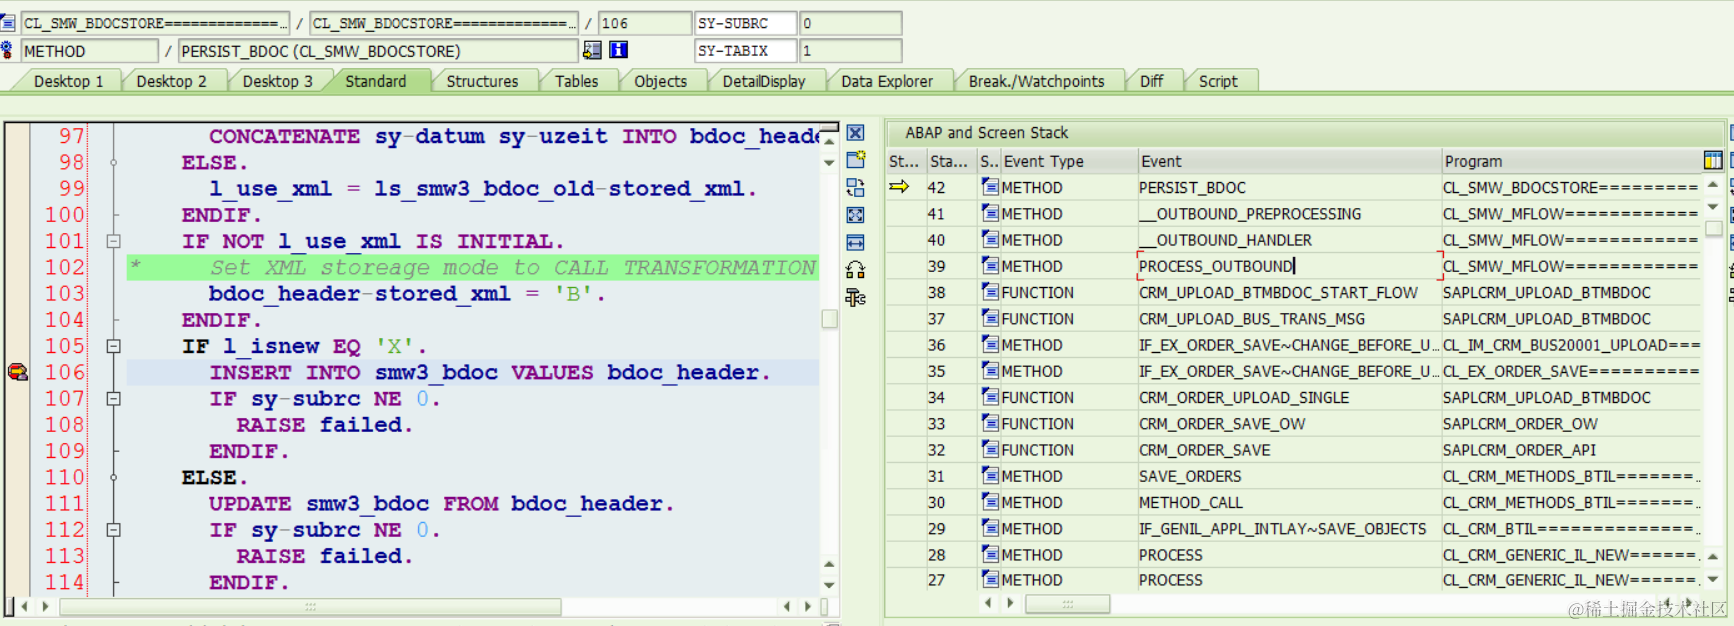The height and width of the screenshot is (626, 1734).
Task: Switch to the Desktop 2 tab
Action: 172,81
